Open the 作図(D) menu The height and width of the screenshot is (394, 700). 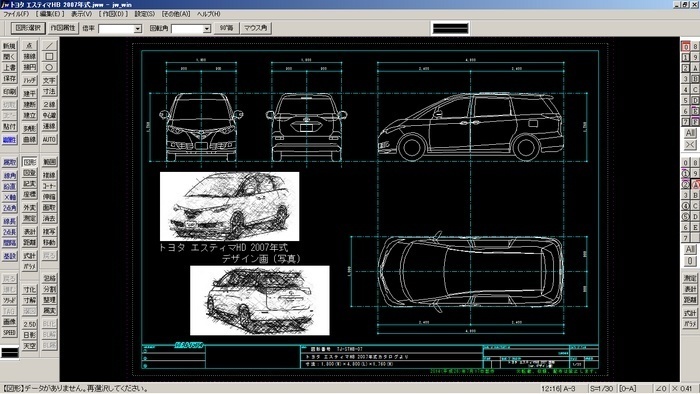(x=113, y=14)
